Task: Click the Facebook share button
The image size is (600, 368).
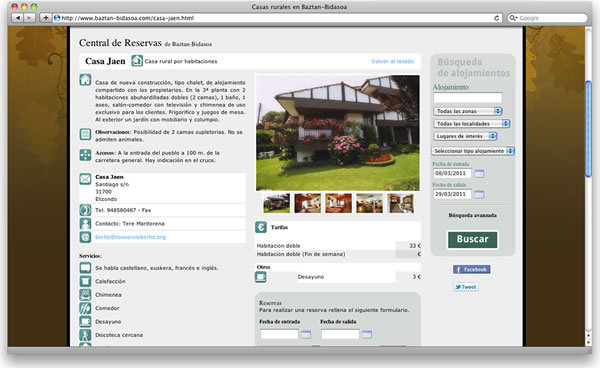Action: tap(471, 269)
